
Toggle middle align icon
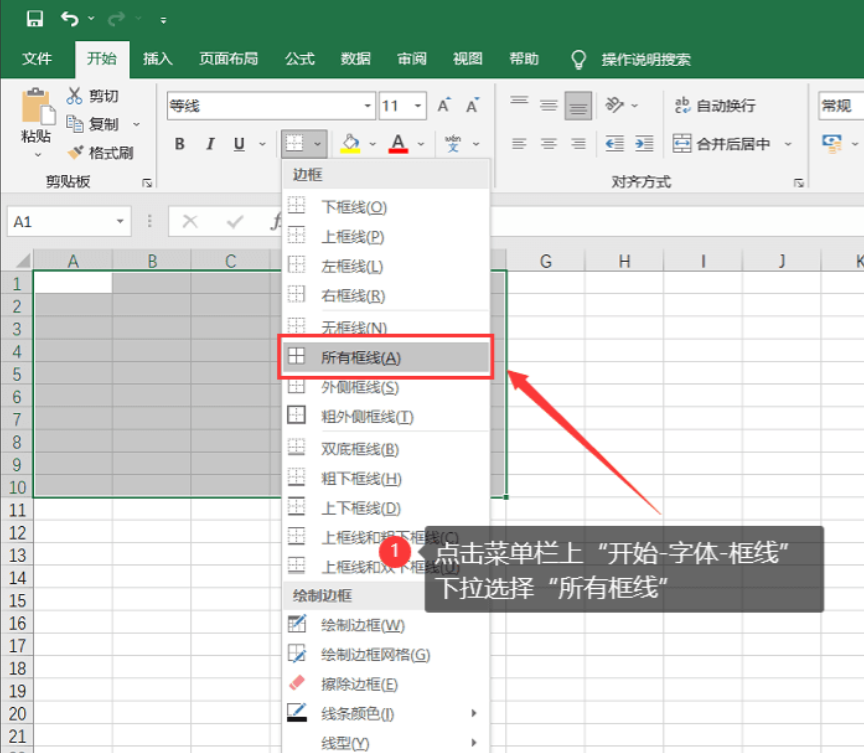(x=549, y=105)
